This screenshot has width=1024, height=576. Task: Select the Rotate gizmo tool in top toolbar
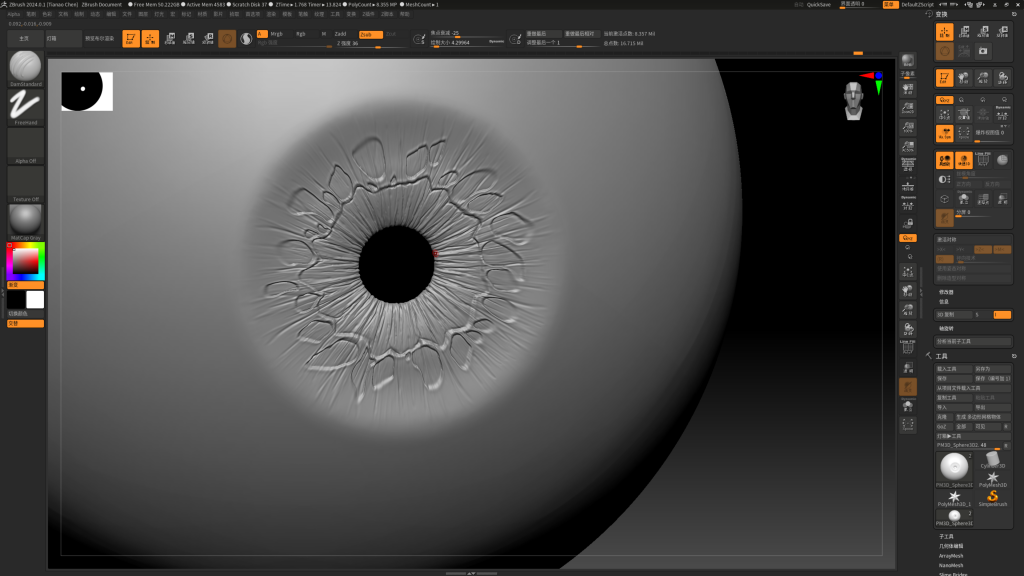[x=208, y=39]
